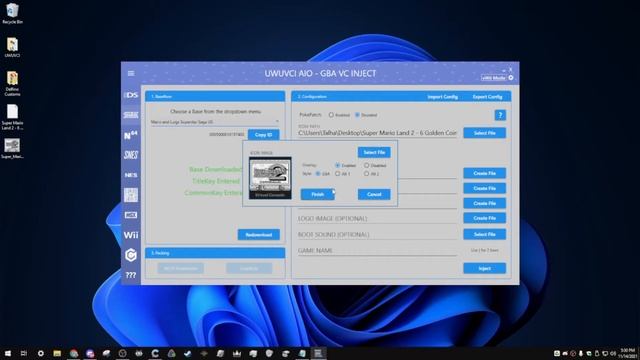
Task: Expand the base game dropdown
Action: coord(215,122)
